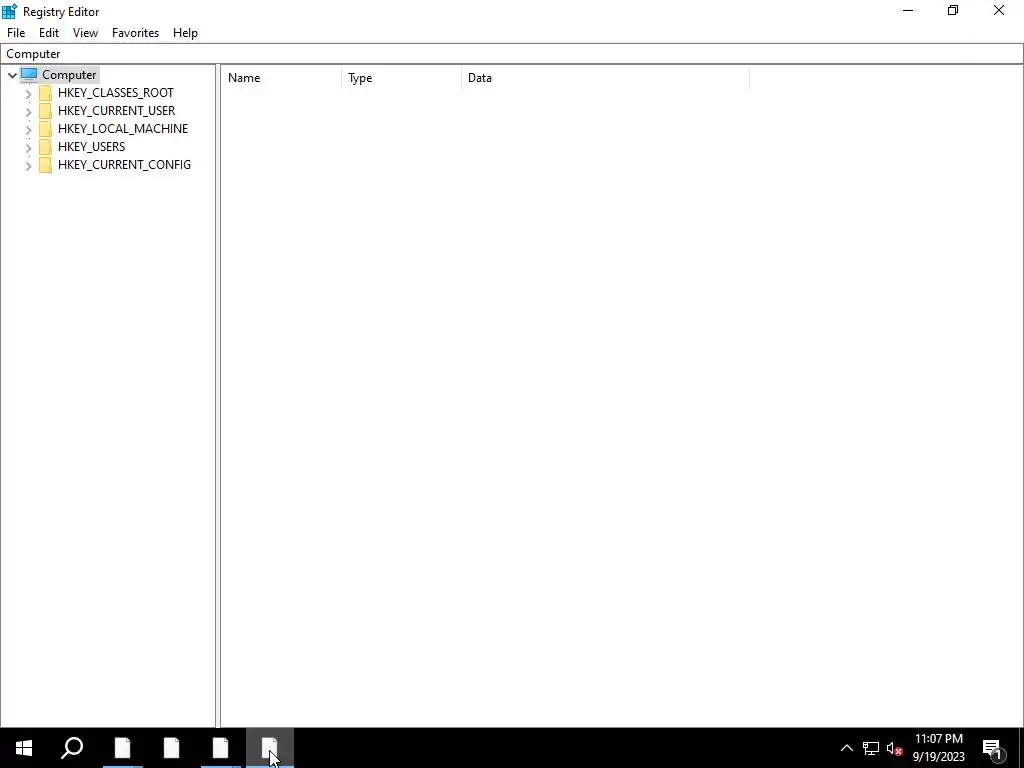Open the Help menu
The width and height of the screenshot is (1024, 768).
[185, 33]
